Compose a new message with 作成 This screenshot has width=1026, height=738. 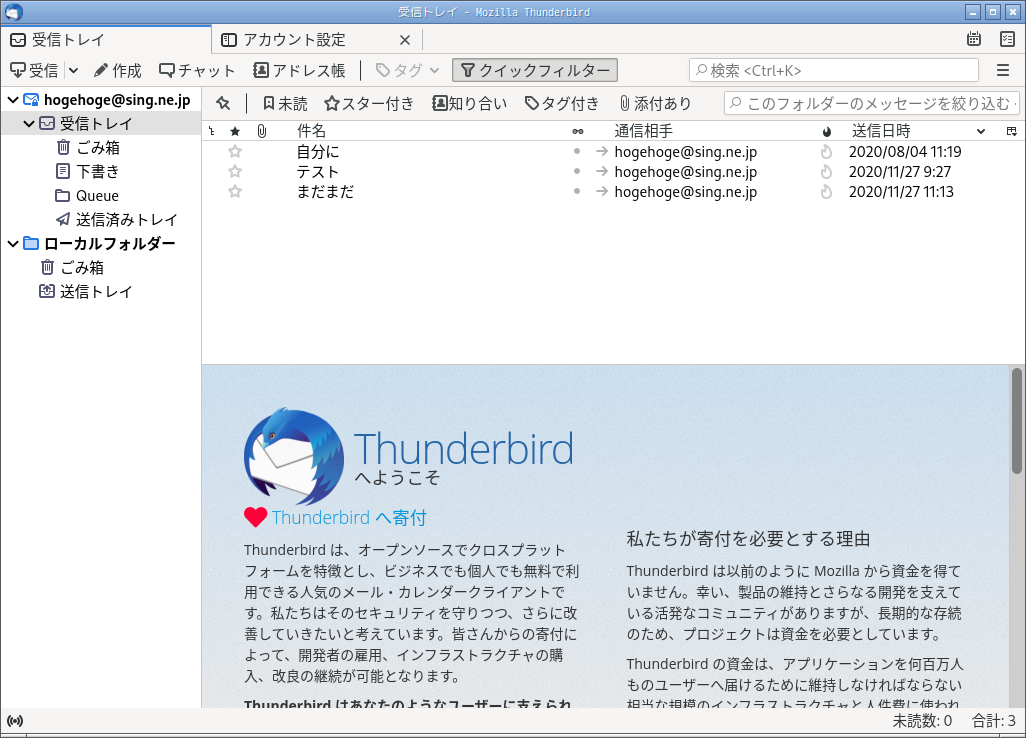[x=117, y=70]
